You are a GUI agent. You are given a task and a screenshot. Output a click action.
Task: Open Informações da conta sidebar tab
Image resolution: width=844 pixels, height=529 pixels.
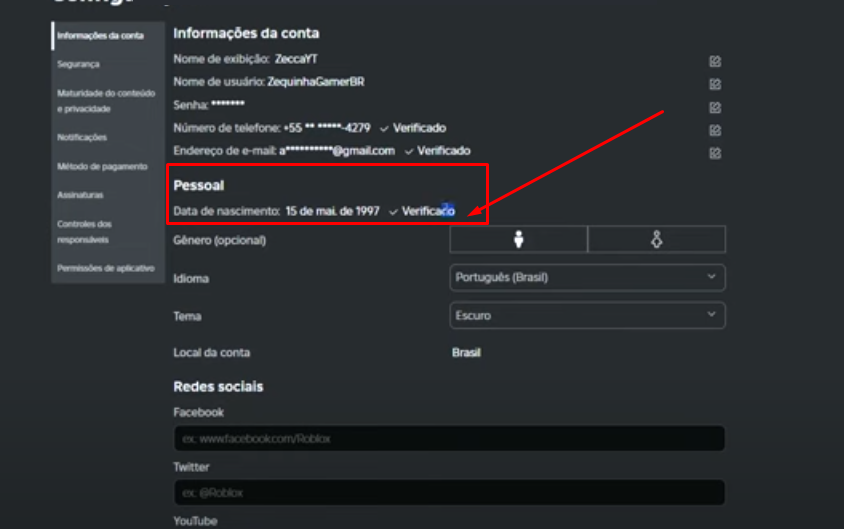(x=100, y=36)
